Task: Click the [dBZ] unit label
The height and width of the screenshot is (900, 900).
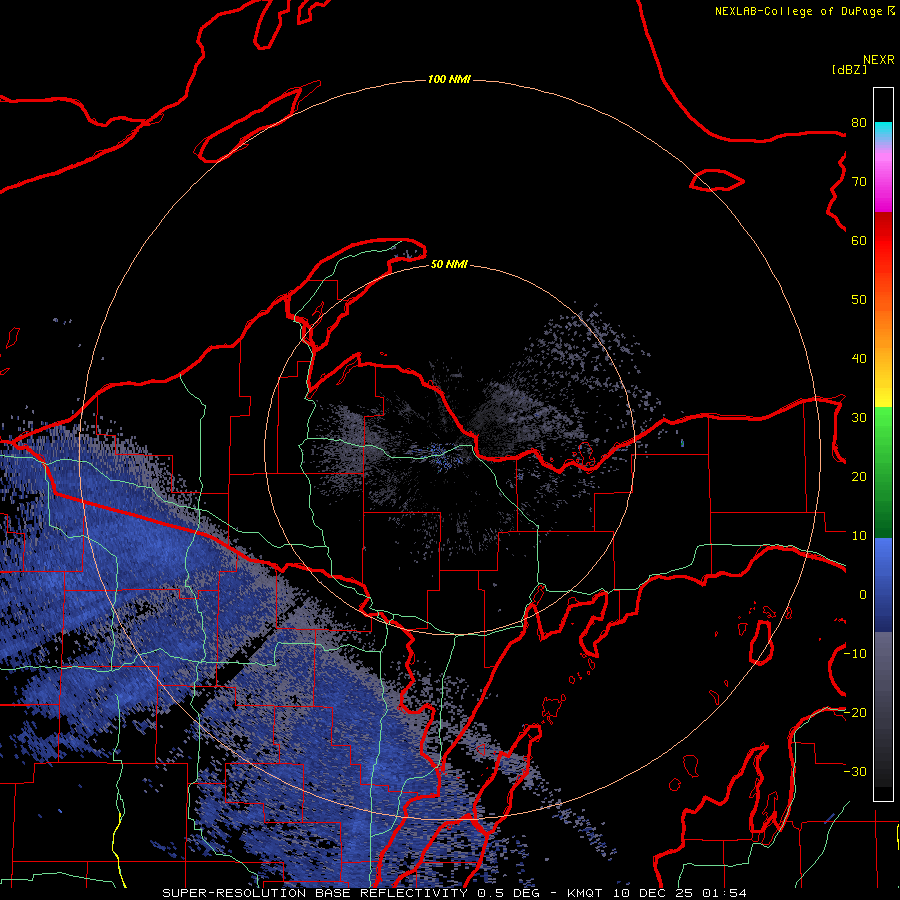Action: (849, 69)
